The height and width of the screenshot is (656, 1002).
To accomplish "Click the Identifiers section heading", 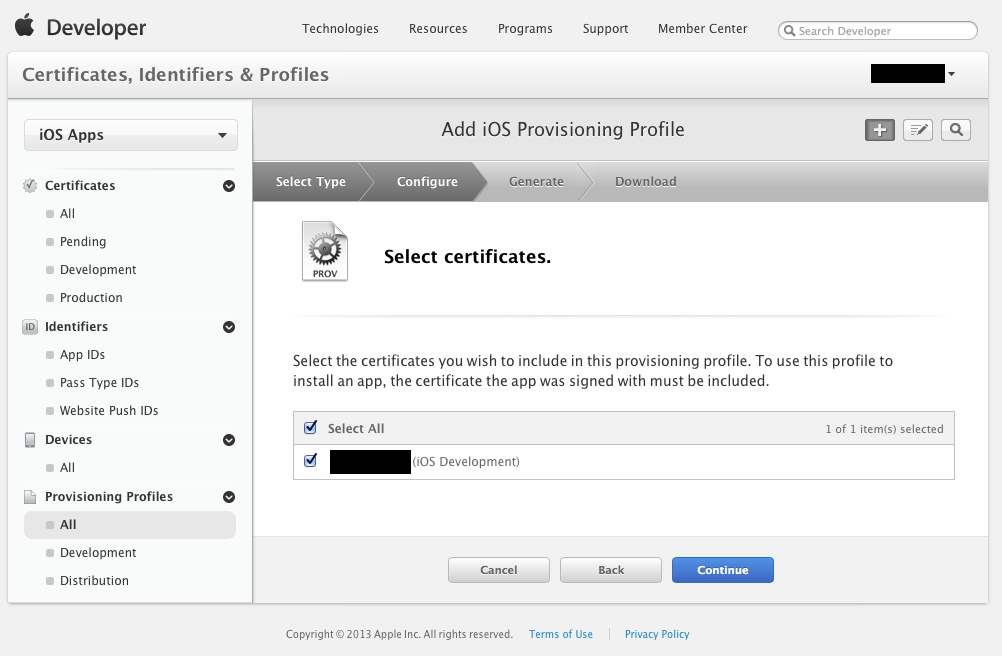I will tap(76, 327).
